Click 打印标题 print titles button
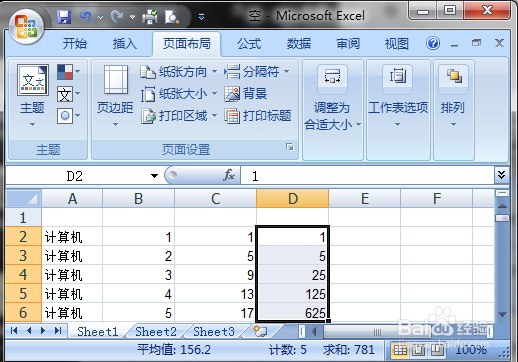 (258, 116)
